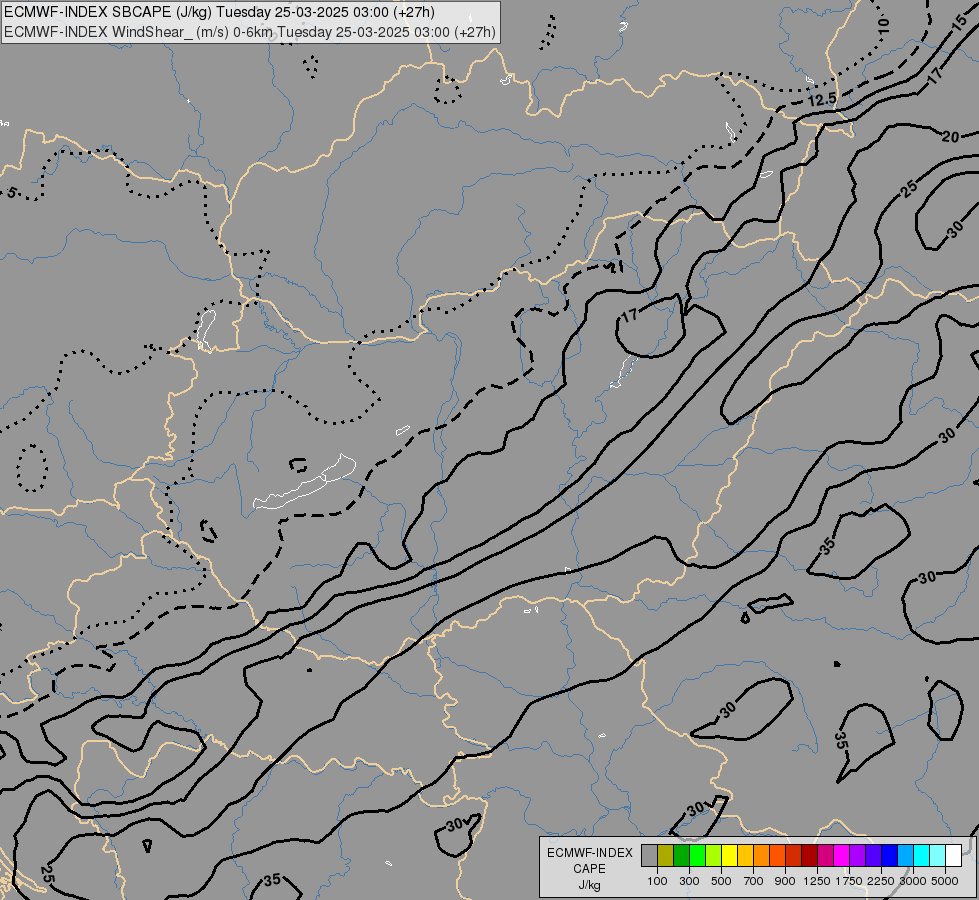
Task: Select the orange swatch right of 700 tick
Action: (761, 856)
